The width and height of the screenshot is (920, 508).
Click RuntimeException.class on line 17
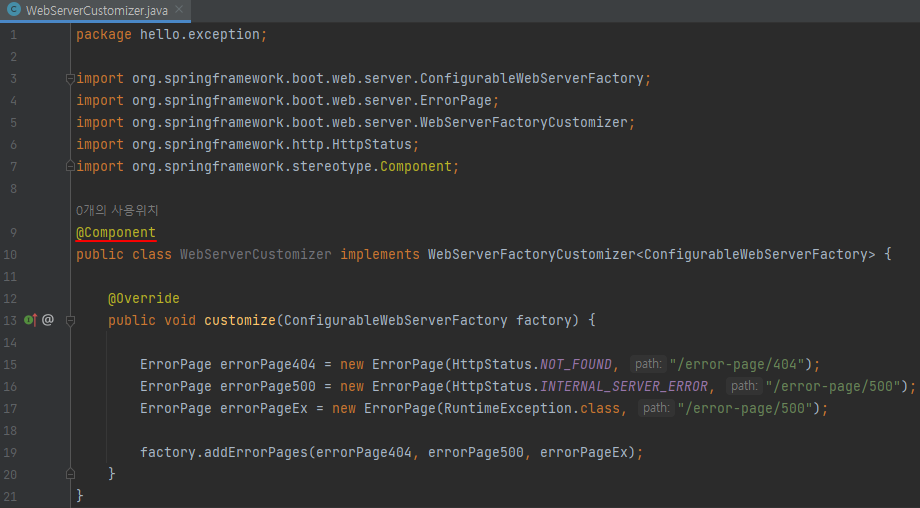532,408
